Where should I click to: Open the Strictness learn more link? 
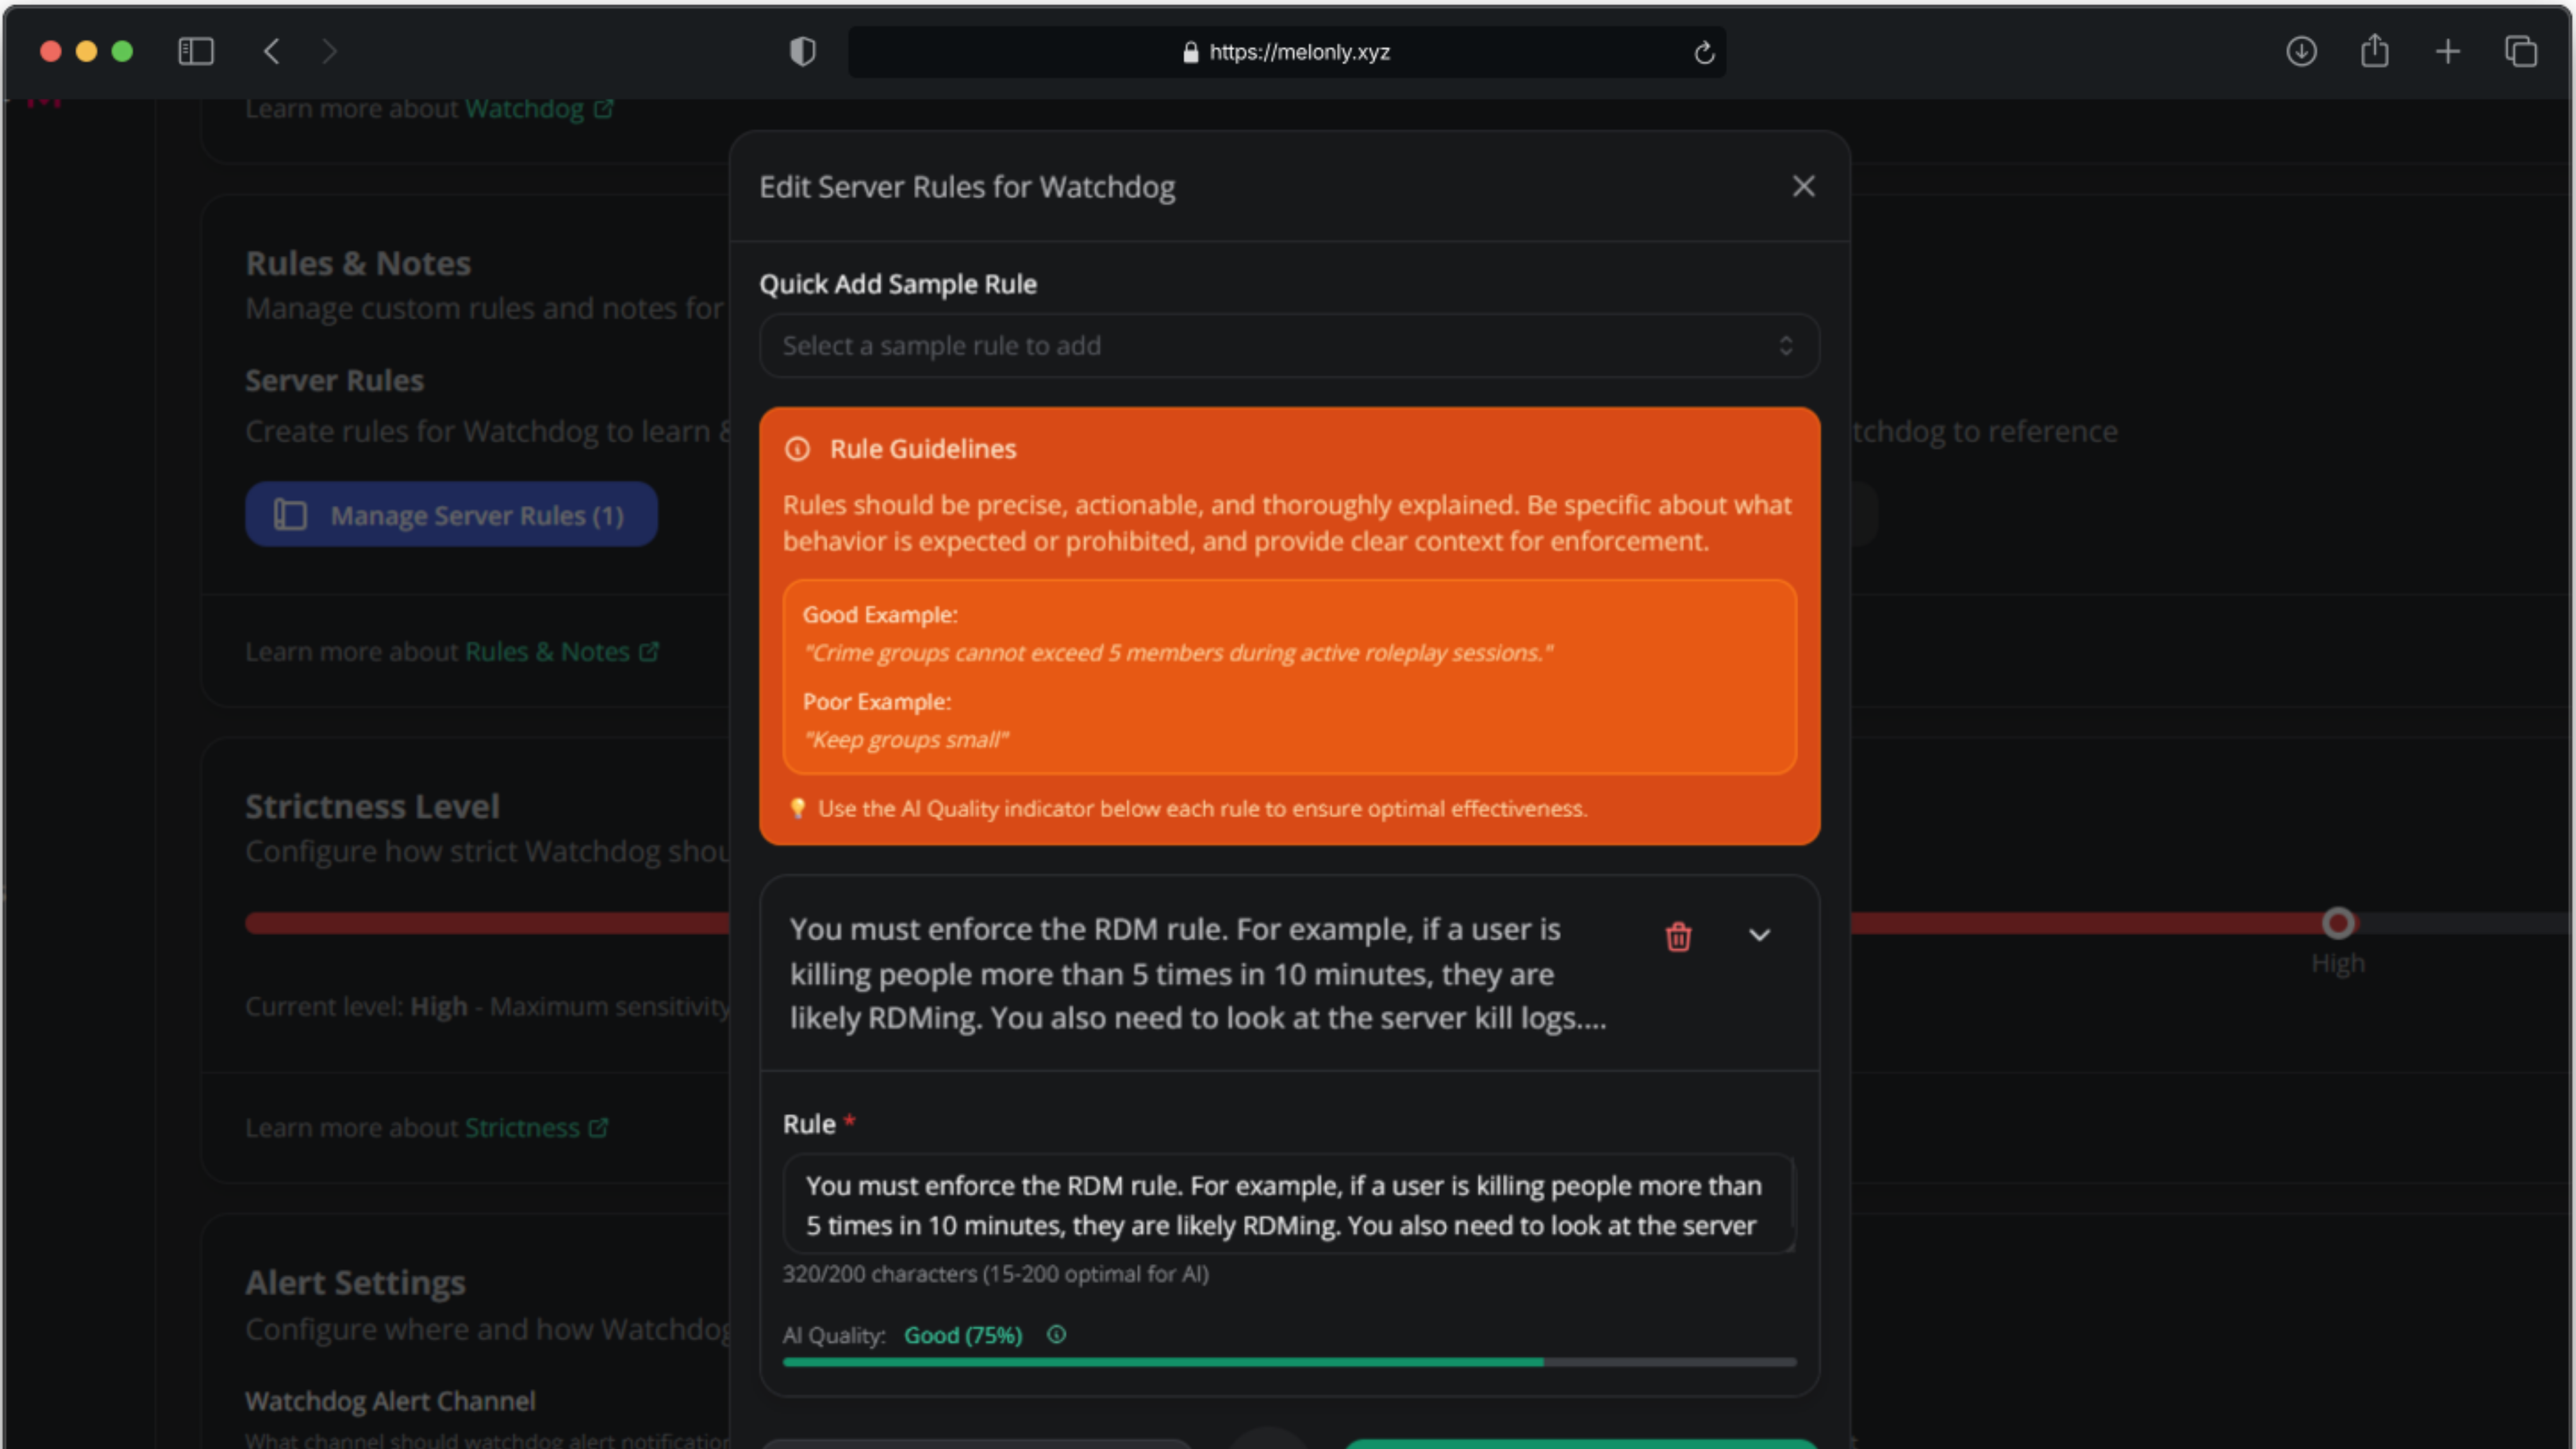coord(536,1128)
